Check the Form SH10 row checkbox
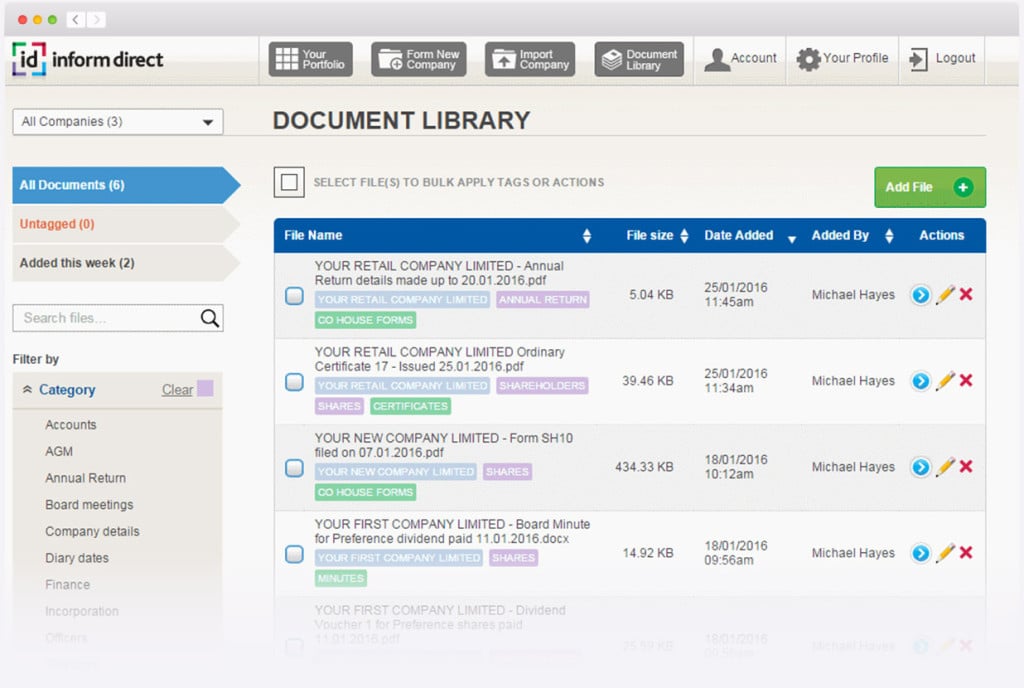 (x=294, y=467)
